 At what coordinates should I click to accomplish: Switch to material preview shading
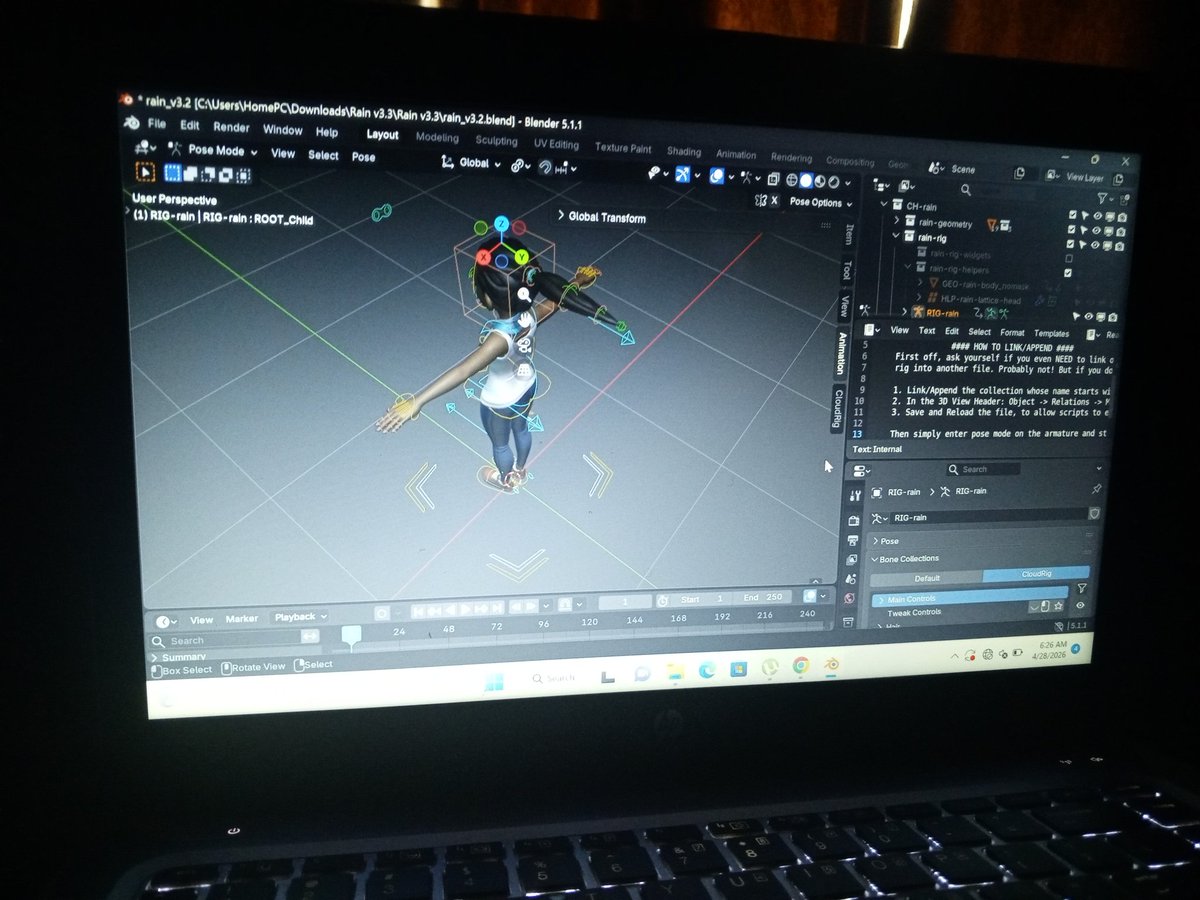[x=820, y=182]
